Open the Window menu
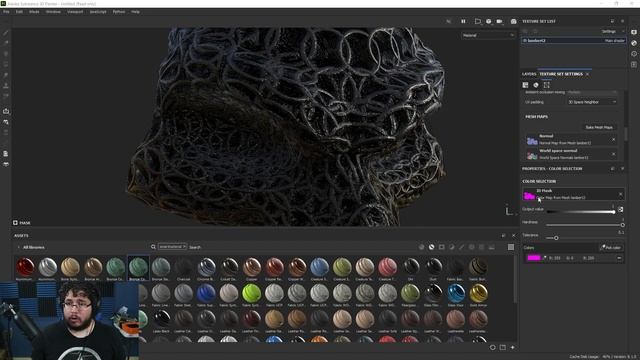 tap(53, 12)
